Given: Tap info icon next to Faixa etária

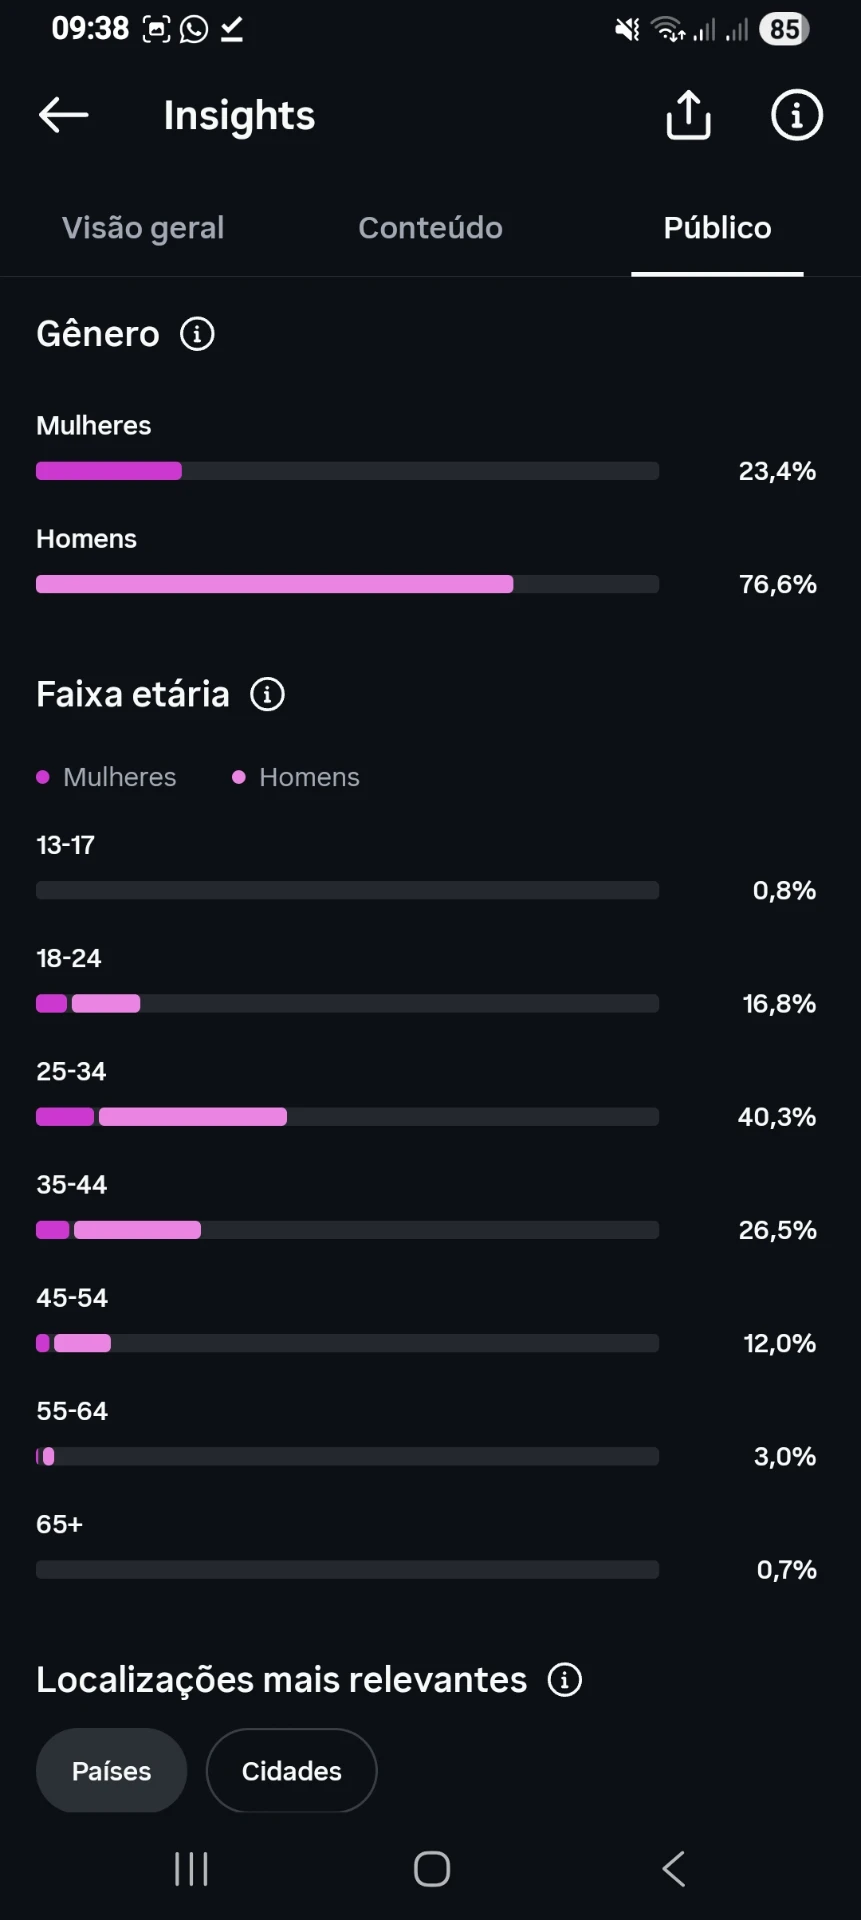Looking at the screenshot, I should [x=267, y=694].
